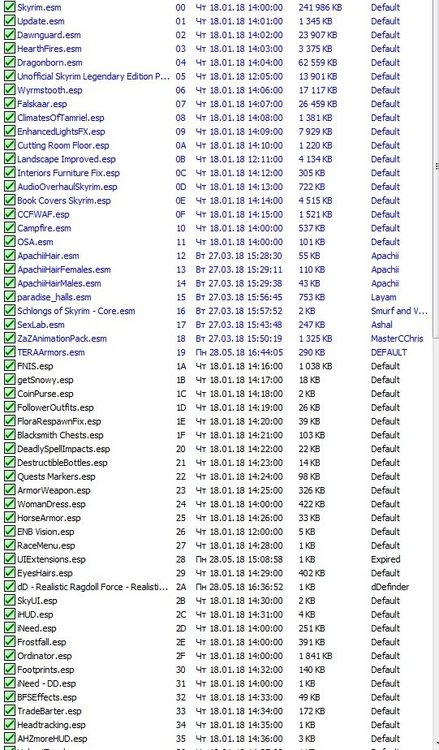Image resolution: width=439 pixels, height=750 pixels.
Task: Click the dDefinder author cell
Action: [390, 587]
